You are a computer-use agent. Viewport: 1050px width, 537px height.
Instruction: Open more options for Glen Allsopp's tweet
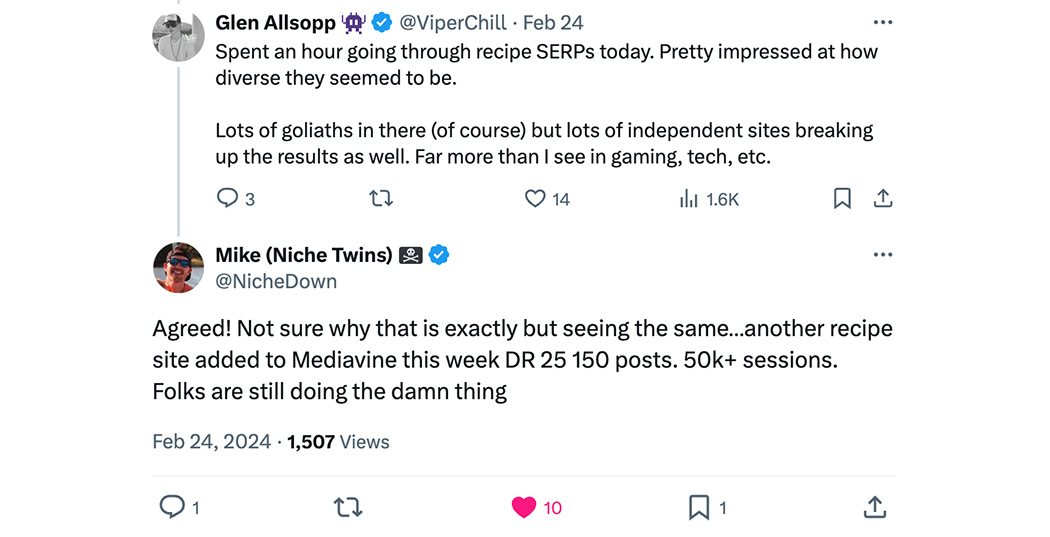pyautogui.click(x=883, y=23)
